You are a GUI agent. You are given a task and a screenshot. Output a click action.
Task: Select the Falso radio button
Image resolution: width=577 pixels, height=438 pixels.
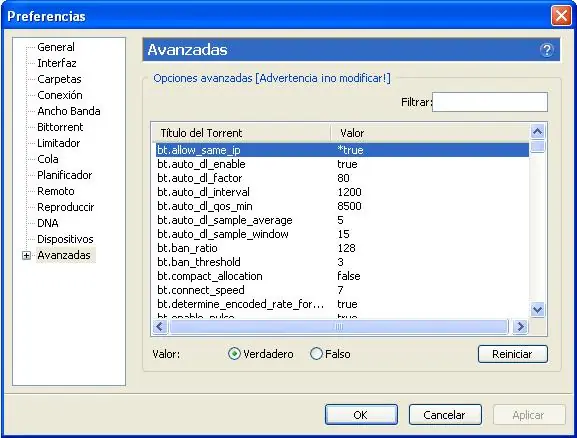coord(316,354)
